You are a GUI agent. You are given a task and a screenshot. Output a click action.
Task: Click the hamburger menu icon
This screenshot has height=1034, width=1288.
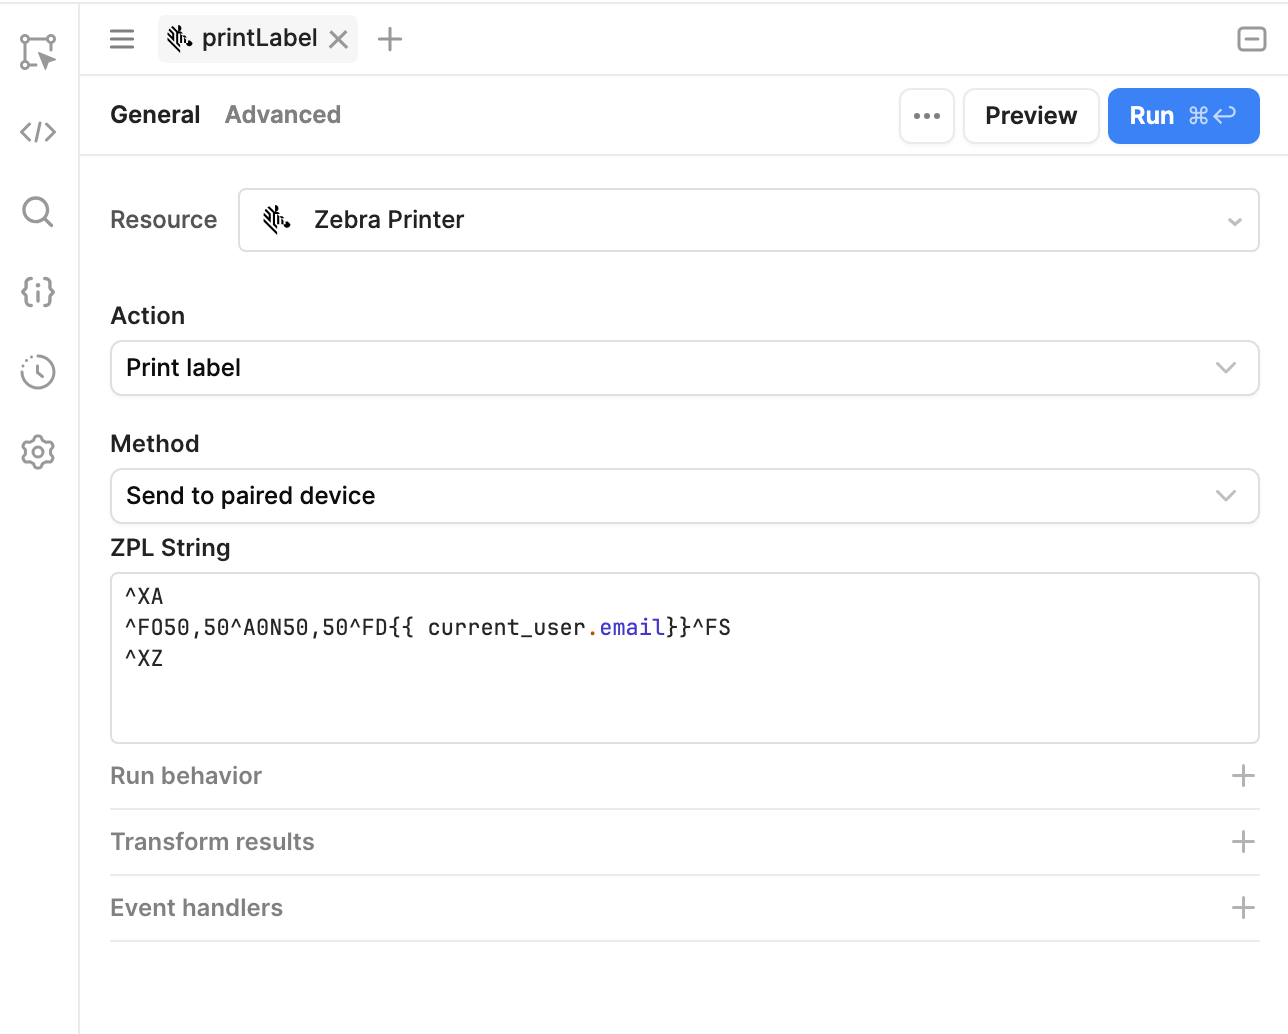point(122,39)
